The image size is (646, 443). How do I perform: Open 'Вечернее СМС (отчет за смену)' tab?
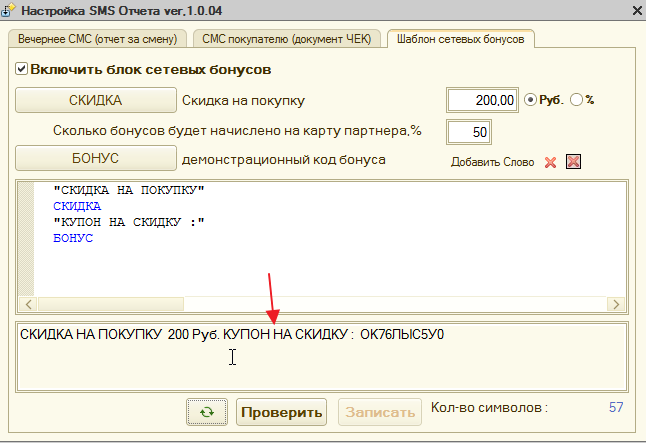coord(98,39)
